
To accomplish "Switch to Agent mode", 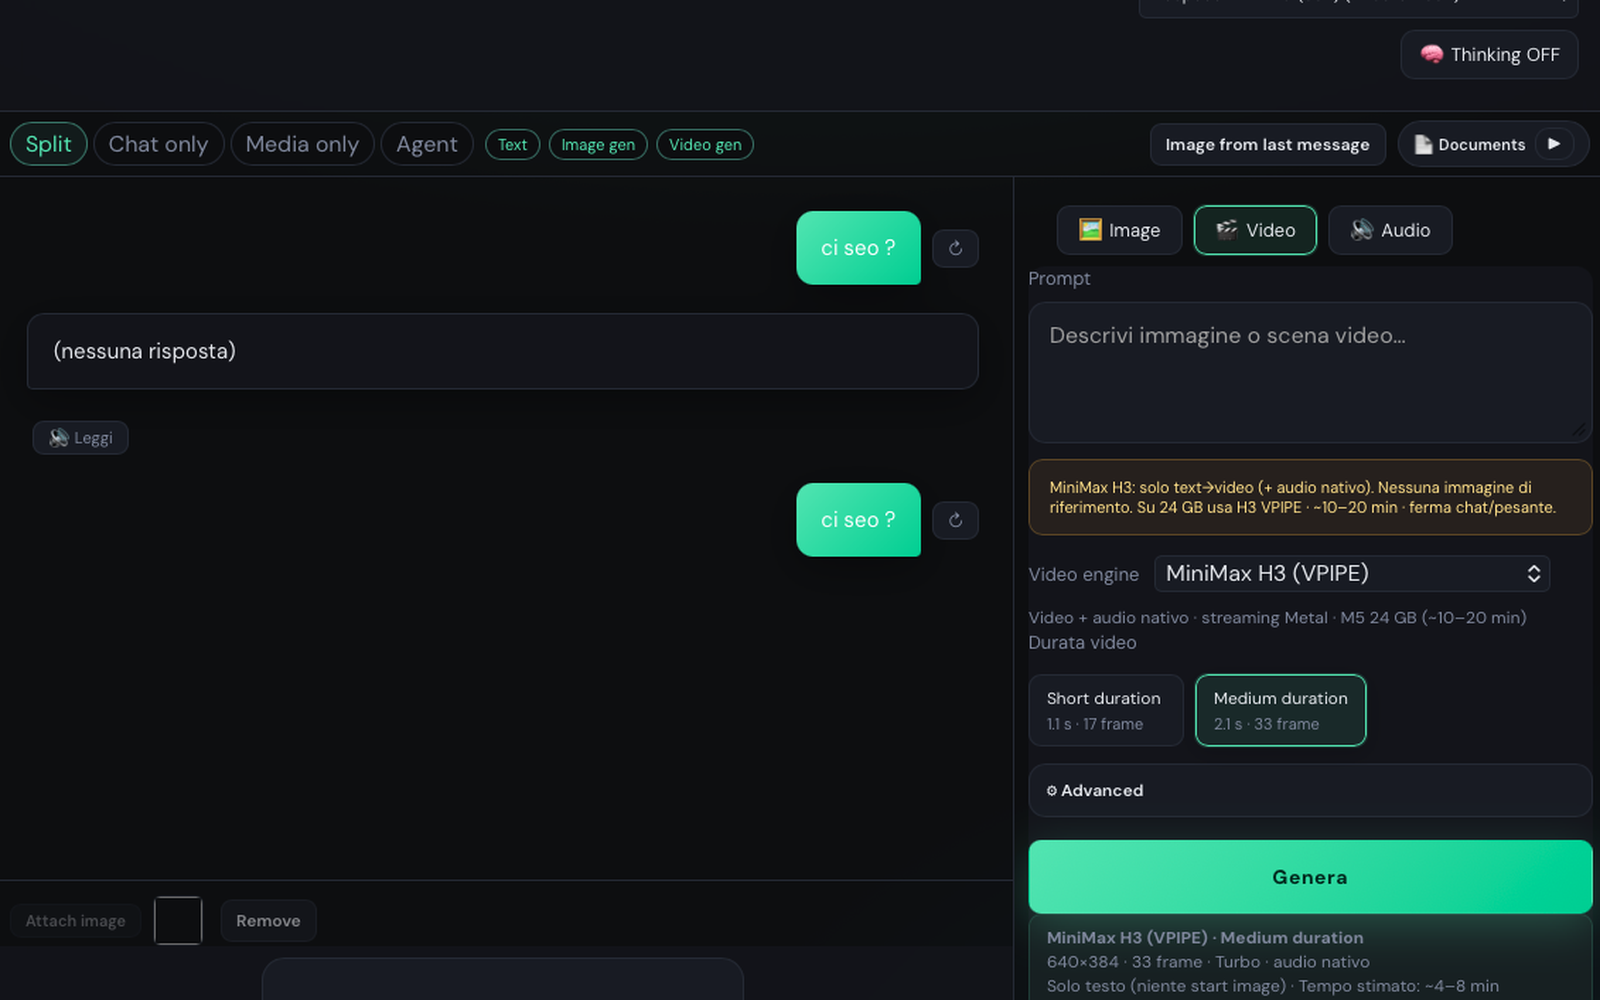I will tap(427, 144).
